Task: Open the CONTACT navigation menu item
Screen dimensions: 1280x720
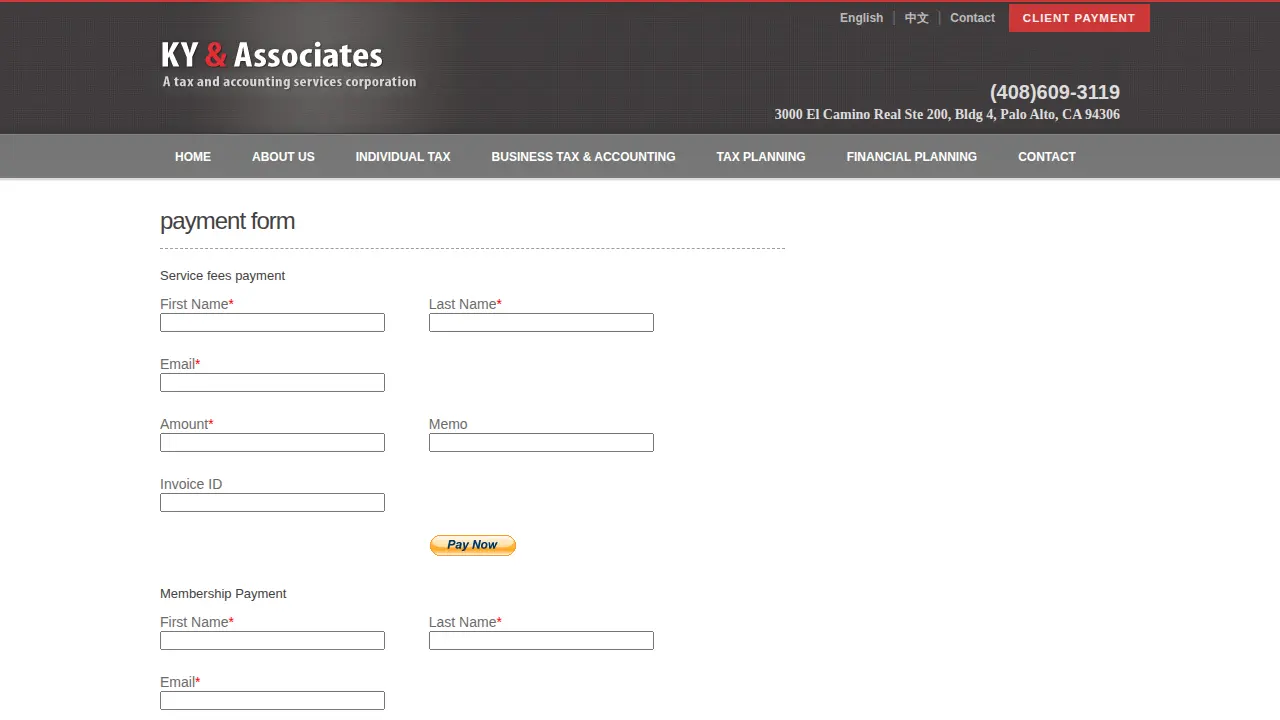Action: tap(1047, 157)
